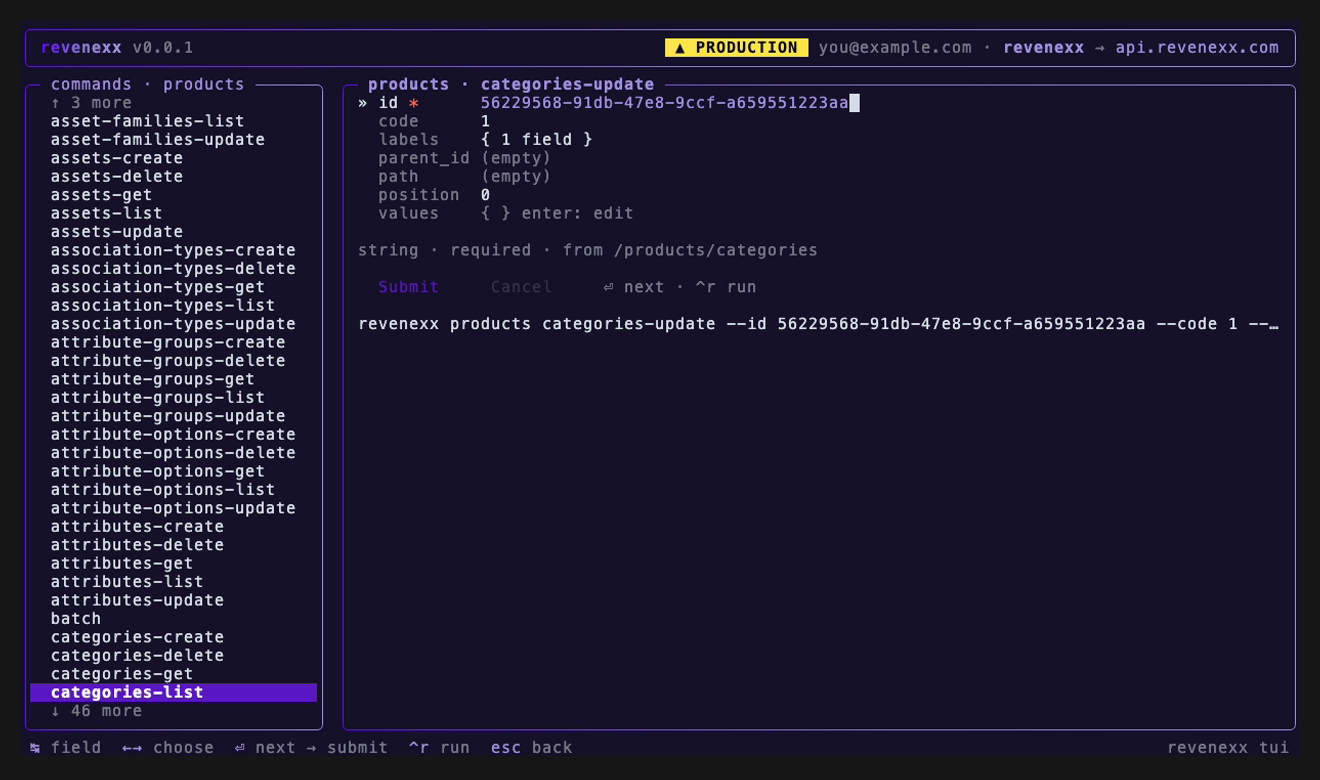Click the PRODUCTION warning badge
Image resolution: width=1320 pixels, height=780 pixels.
coord(736,48)
